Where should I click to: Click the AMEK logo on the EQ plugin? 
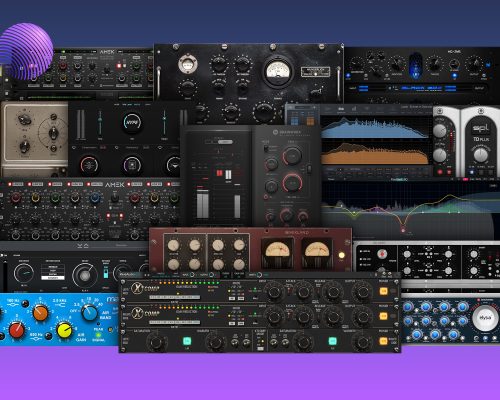click(x=115, y=185)
